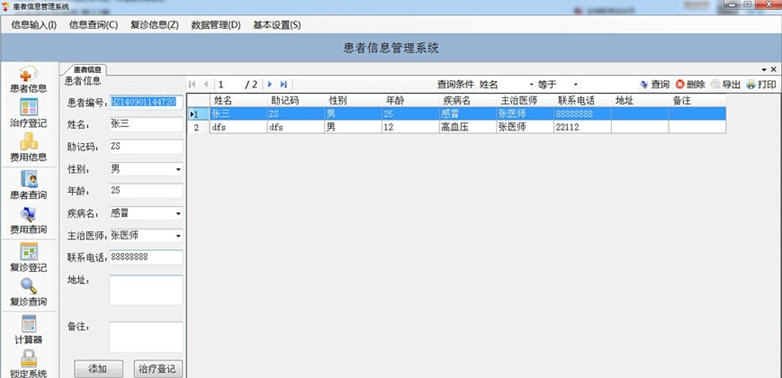Viewport: 782px width, 378px height.
Task: Launch 计算器 from the sidebar
Action: point(29,330)
